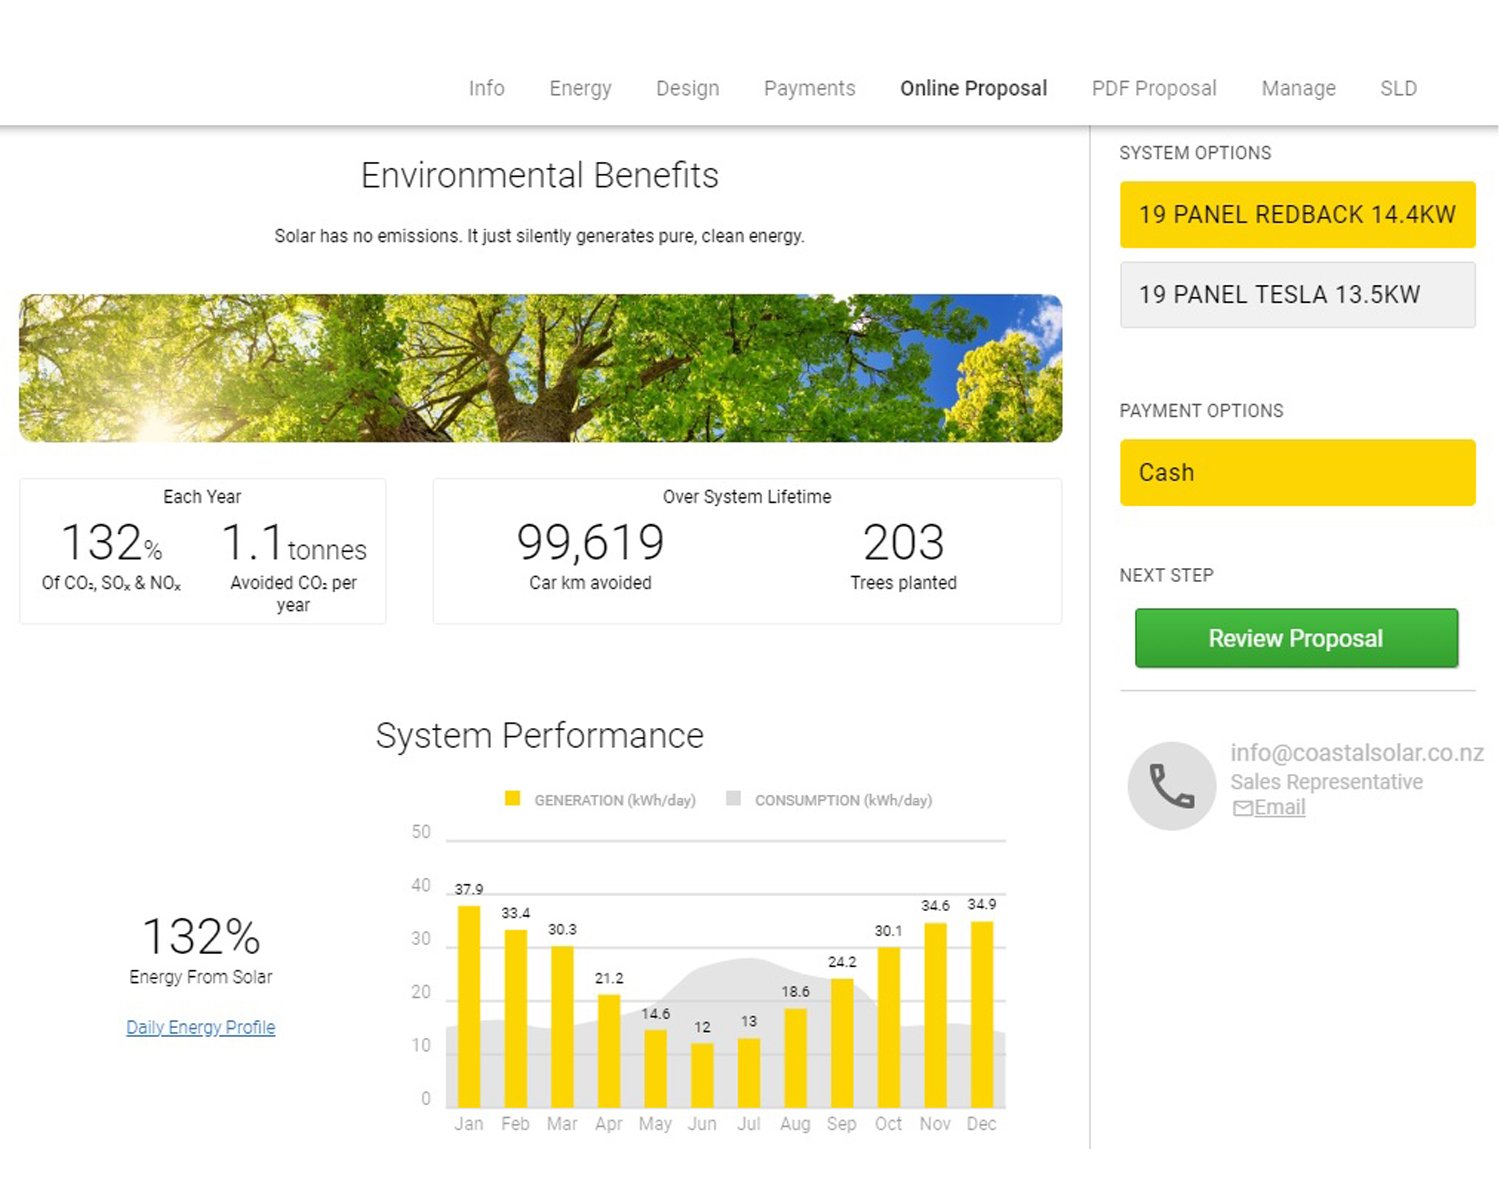Viewport: 1500px width, 1200px height.
Task: Open the SLD tab
Action: (1398, 88)
